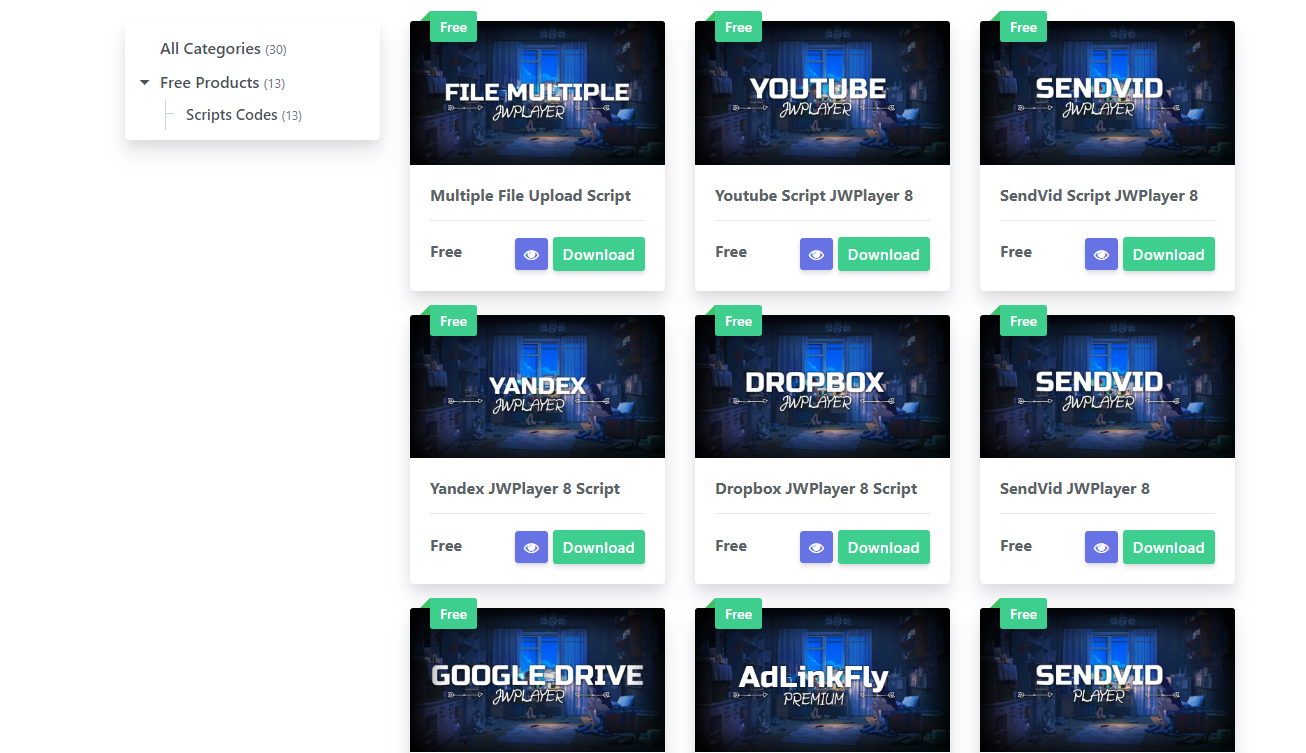Image resolution: width=1306 pixels, height=753 pixels.
Task: Open Multiple File Upload Script title link
Action: point(530,196)
